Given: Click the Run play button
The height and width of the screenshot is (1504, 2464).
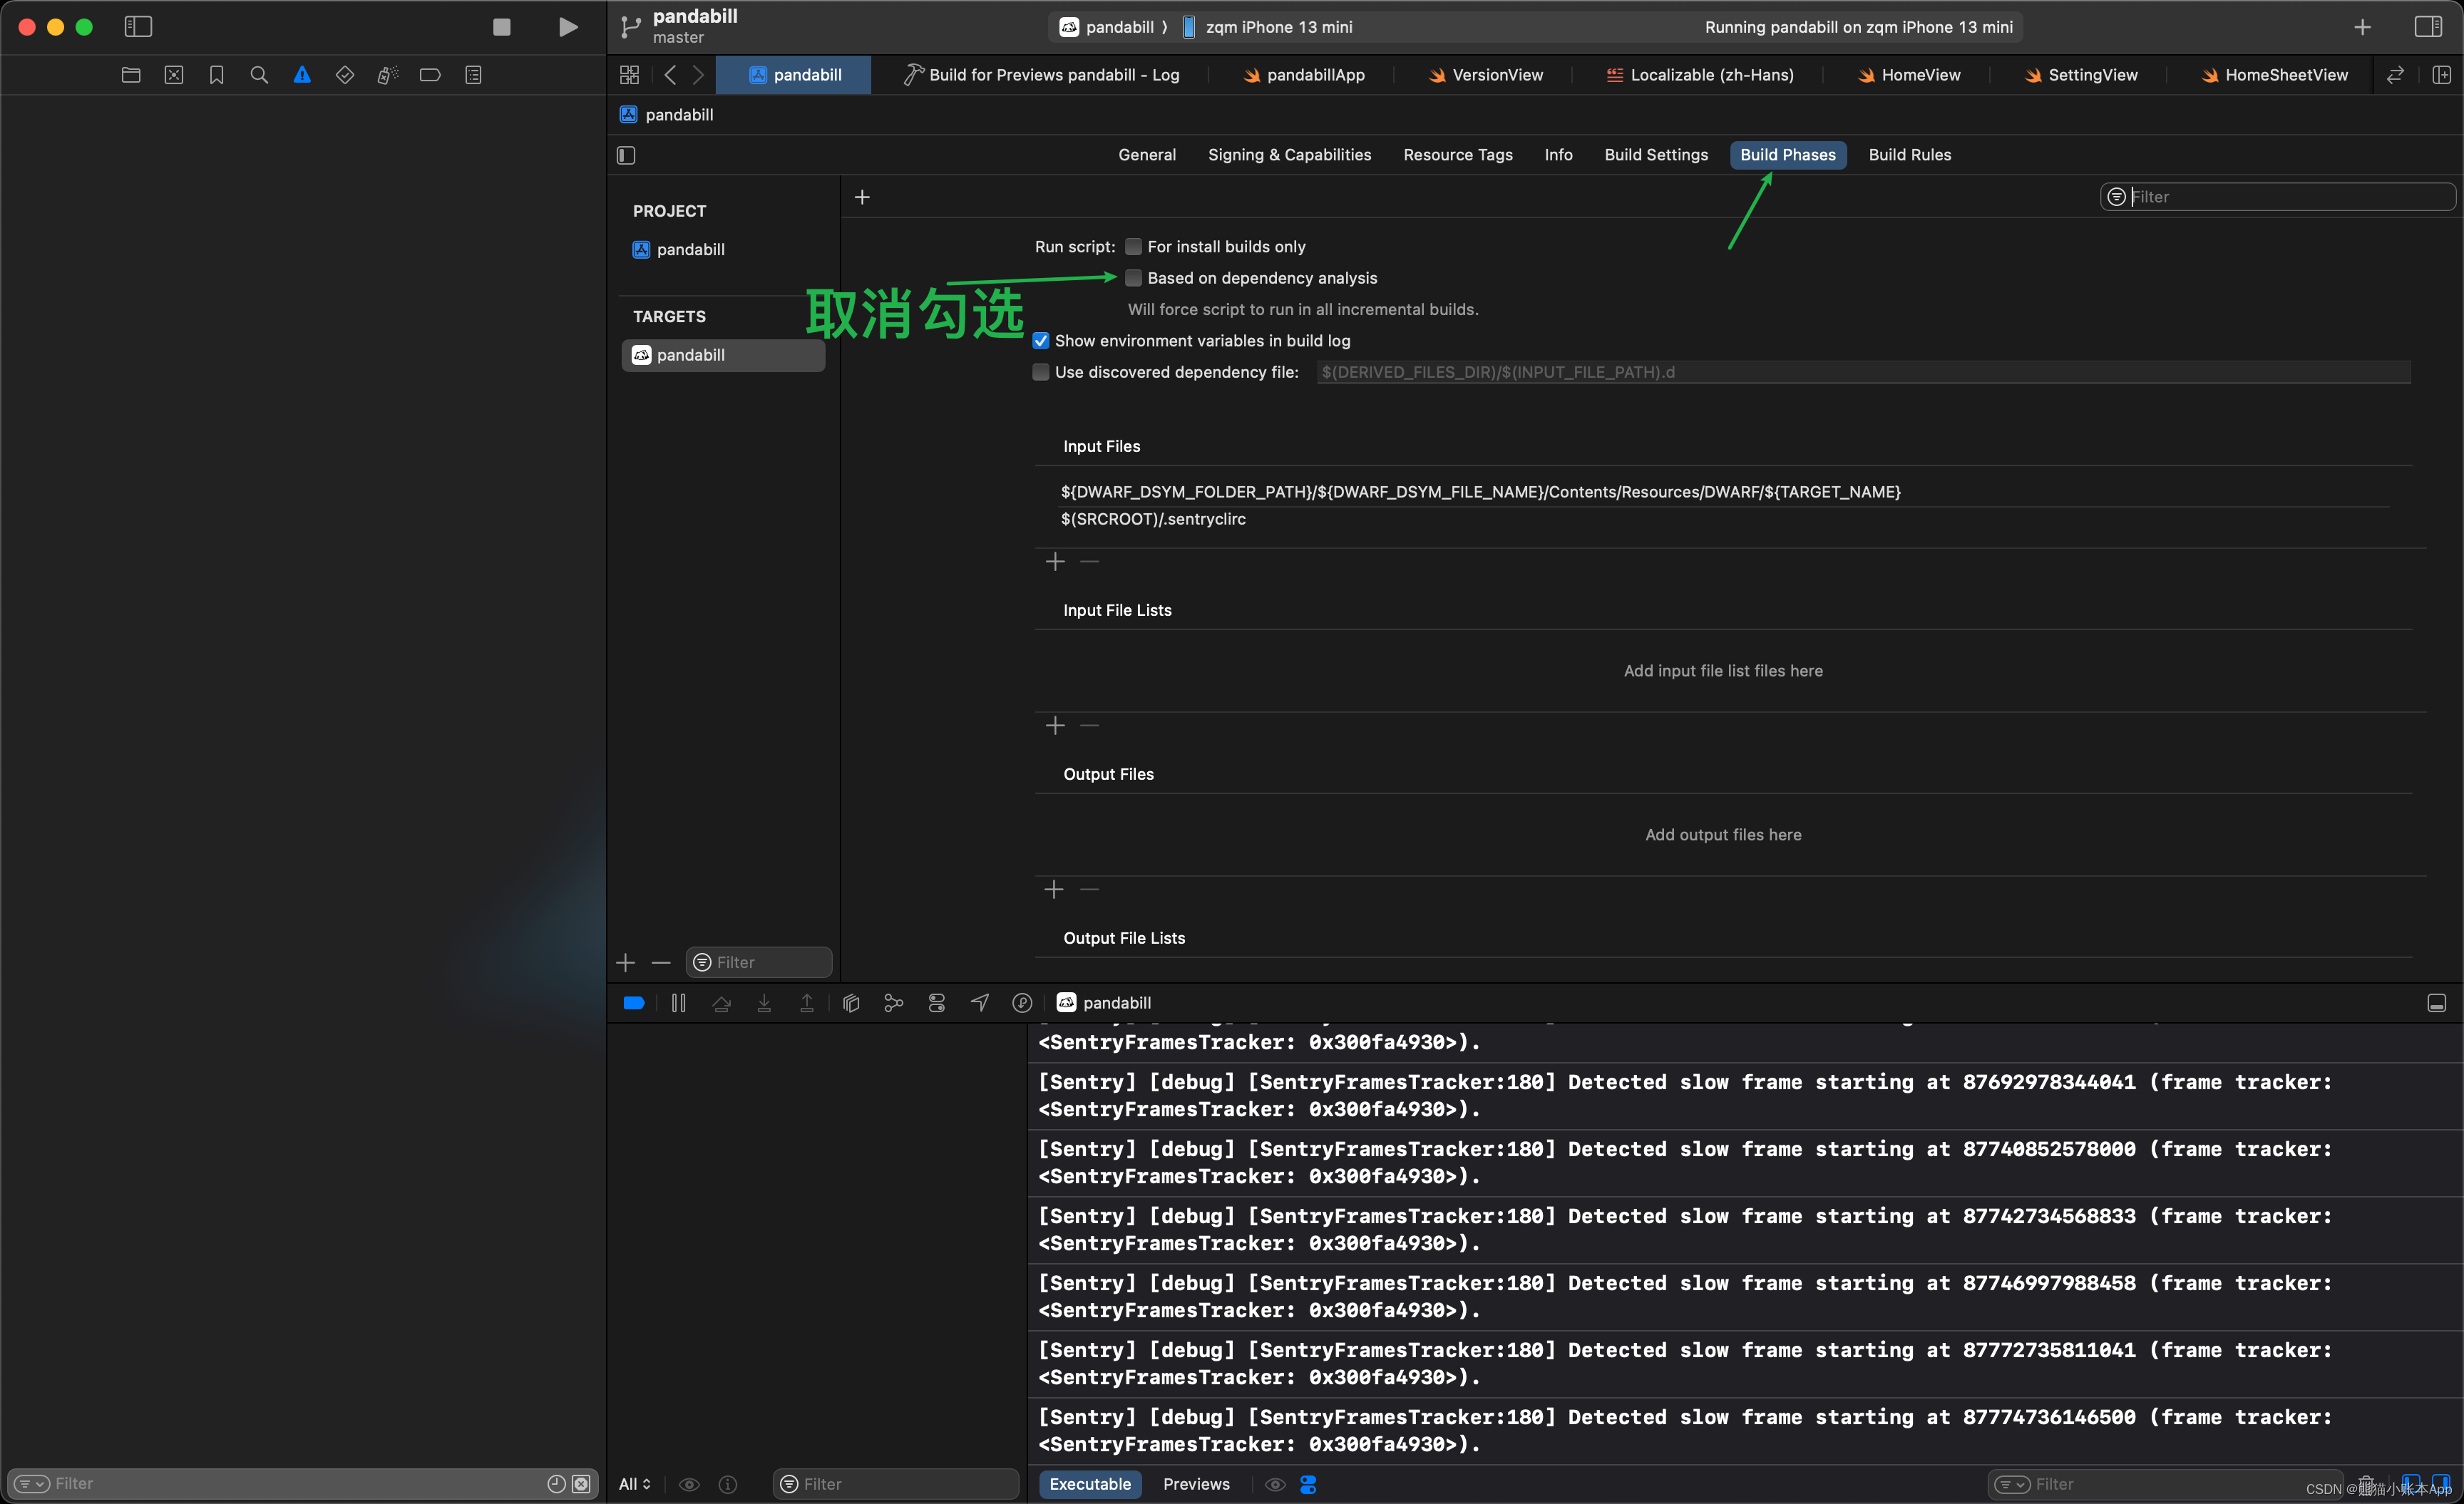Looking at the screenshot, I should click(568, 27).
